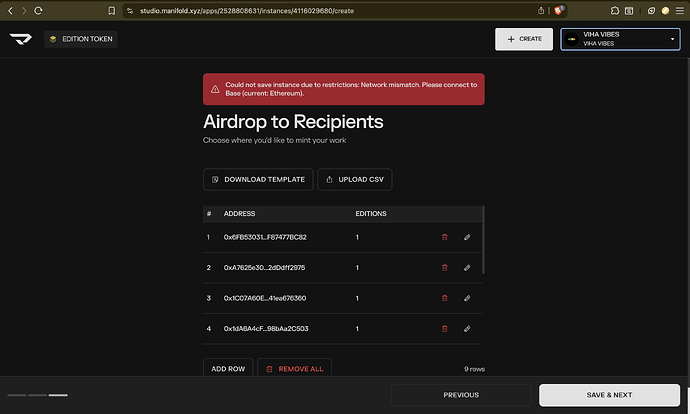
Task: Edit row 2 address 0xA7625e30
Action: point(467,267)
